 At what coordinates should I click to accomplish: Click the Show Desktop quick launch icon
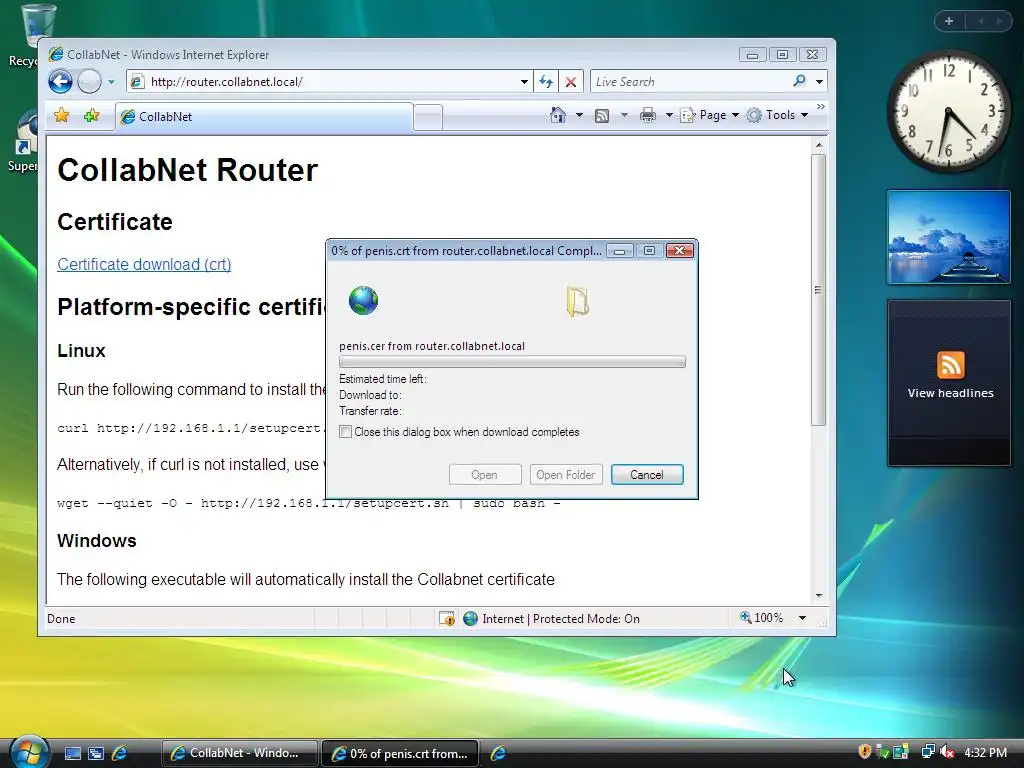[x=72, y=753]
